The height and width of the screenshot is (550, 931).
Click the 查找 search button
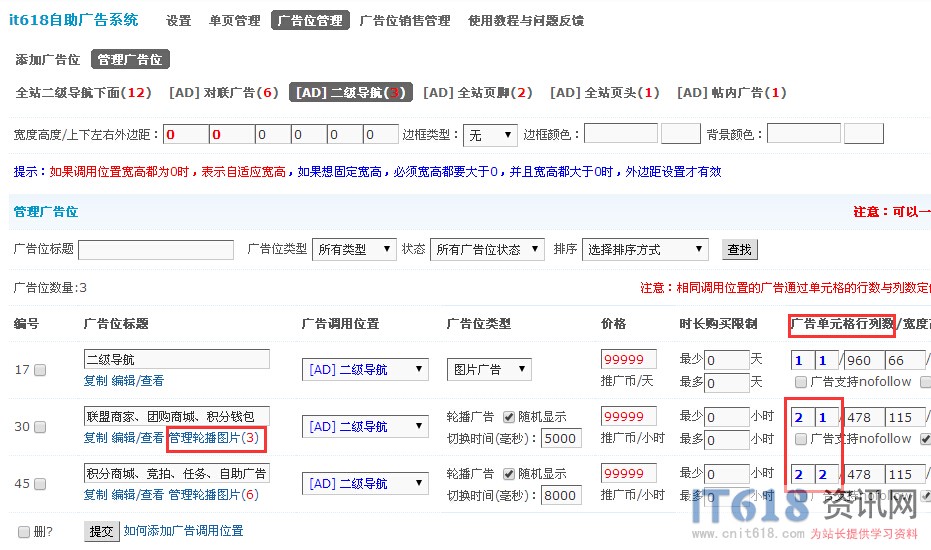(739, 249)
